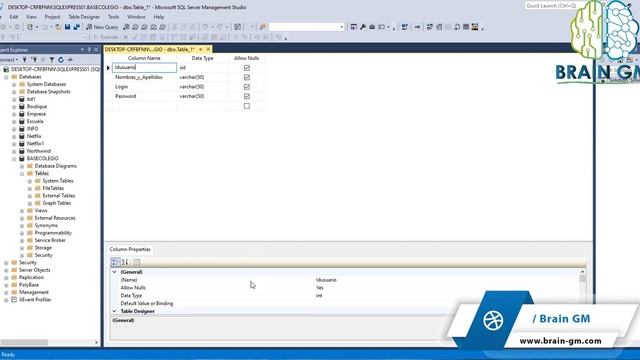Screen dimensions: 640x360
Task: Click the Relationships icon in Table Designer toolbar
Action: (430, 27)
